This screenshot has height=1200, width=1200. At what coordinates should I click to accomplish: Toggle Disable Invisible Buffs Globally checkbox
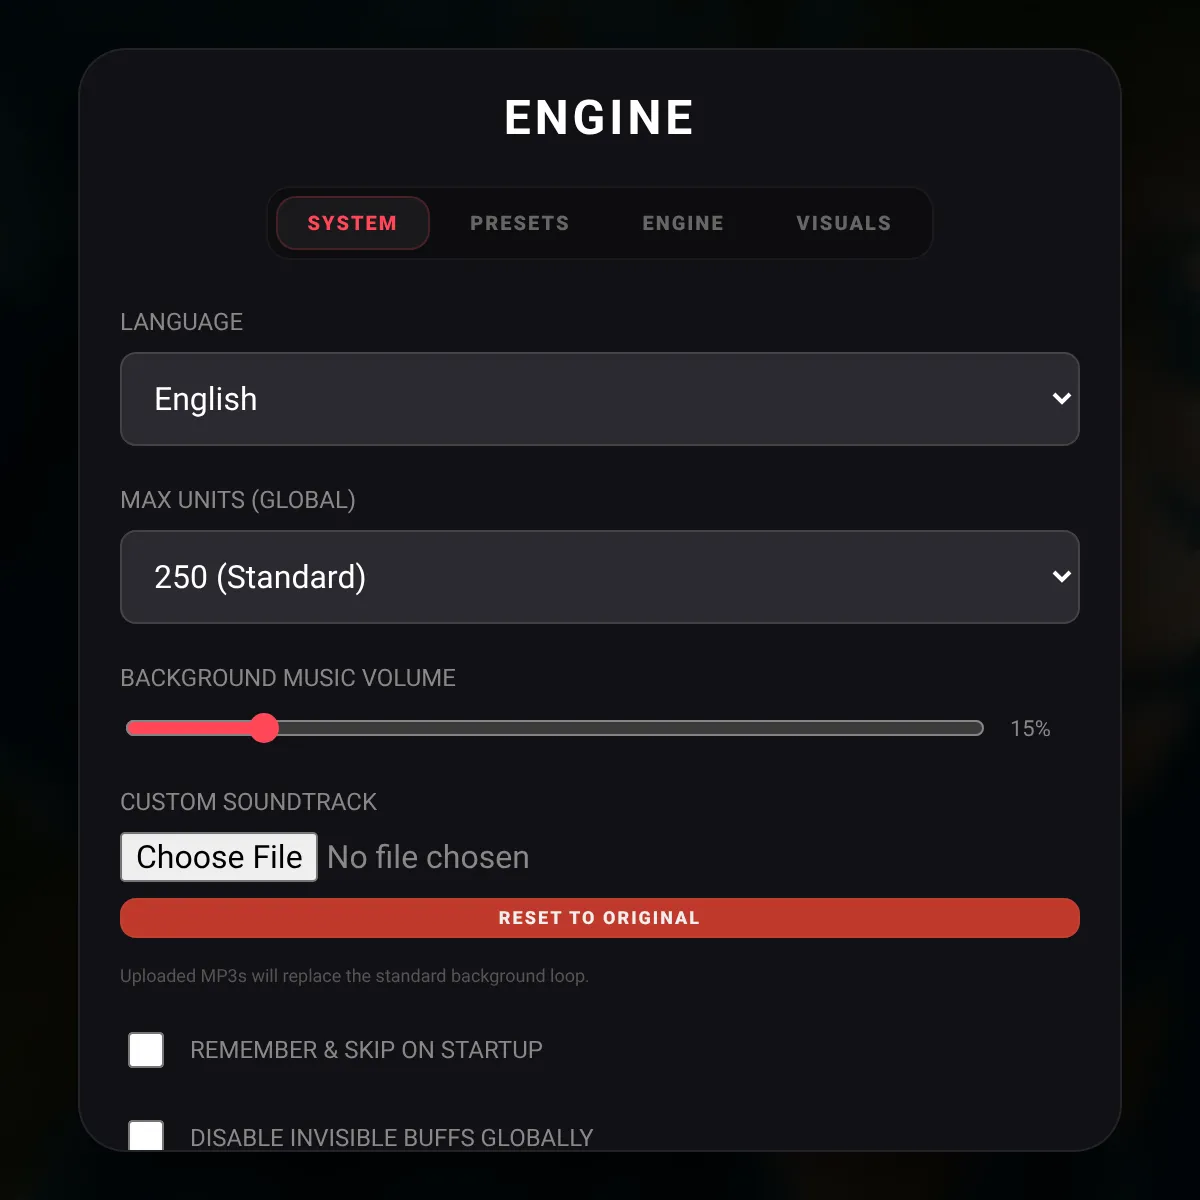pos(146,1136)
